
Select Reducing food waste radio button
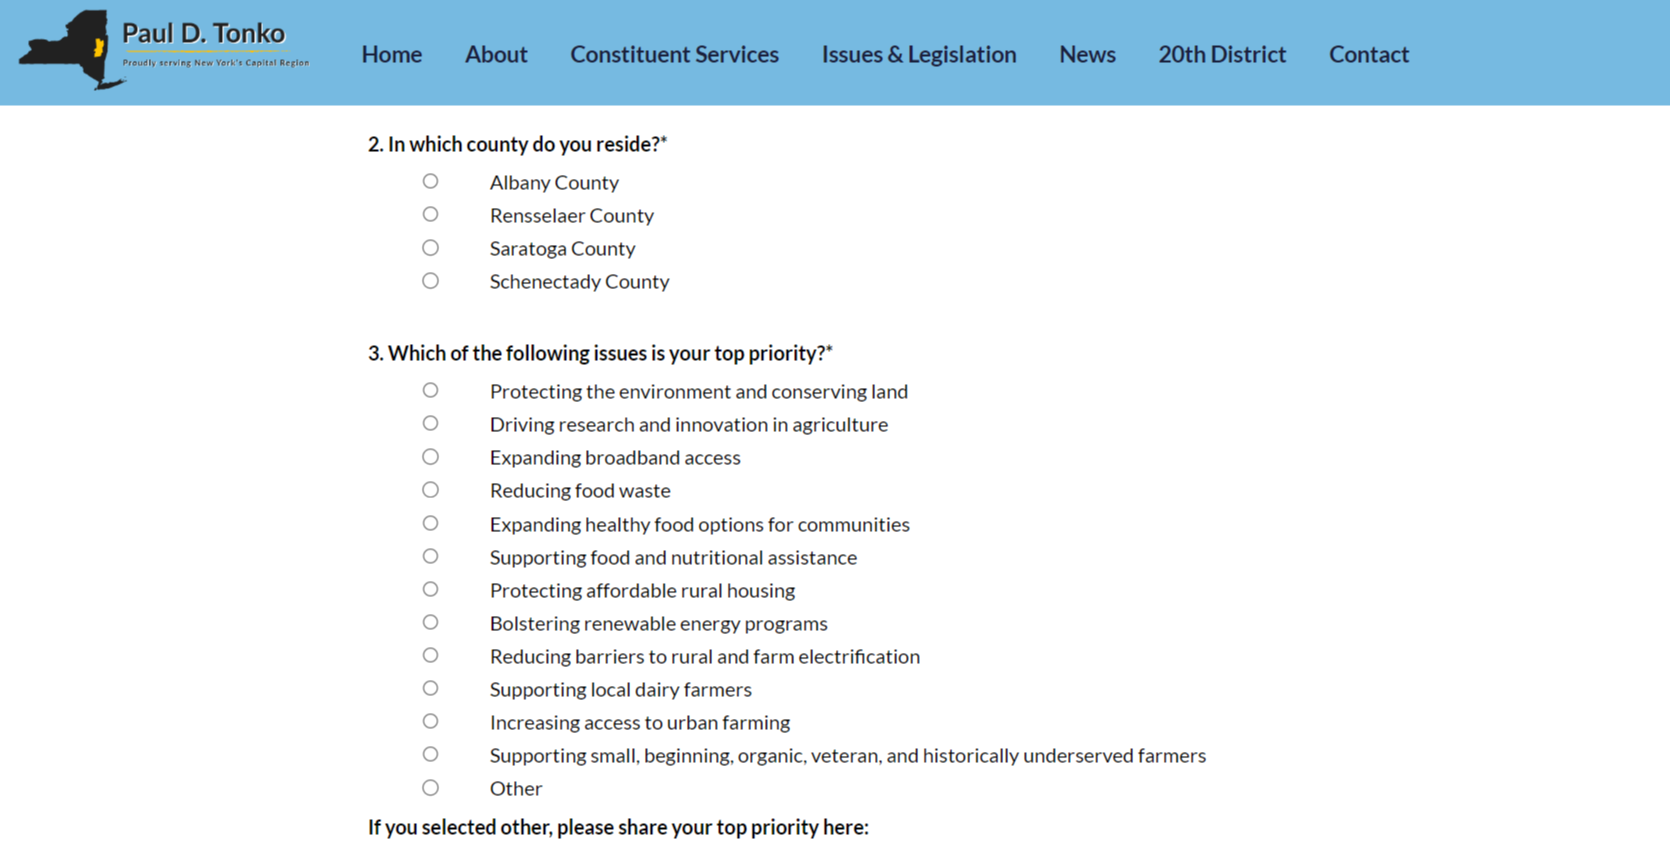pyautogui.click(x=430, y=490)
